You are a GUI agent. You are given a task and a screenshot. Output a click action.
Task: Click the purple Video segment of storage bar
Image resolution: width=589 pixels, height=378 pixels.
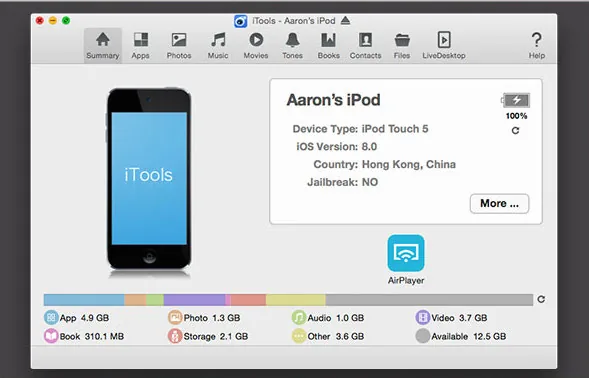pyautogui.click(x=195, y=299)
